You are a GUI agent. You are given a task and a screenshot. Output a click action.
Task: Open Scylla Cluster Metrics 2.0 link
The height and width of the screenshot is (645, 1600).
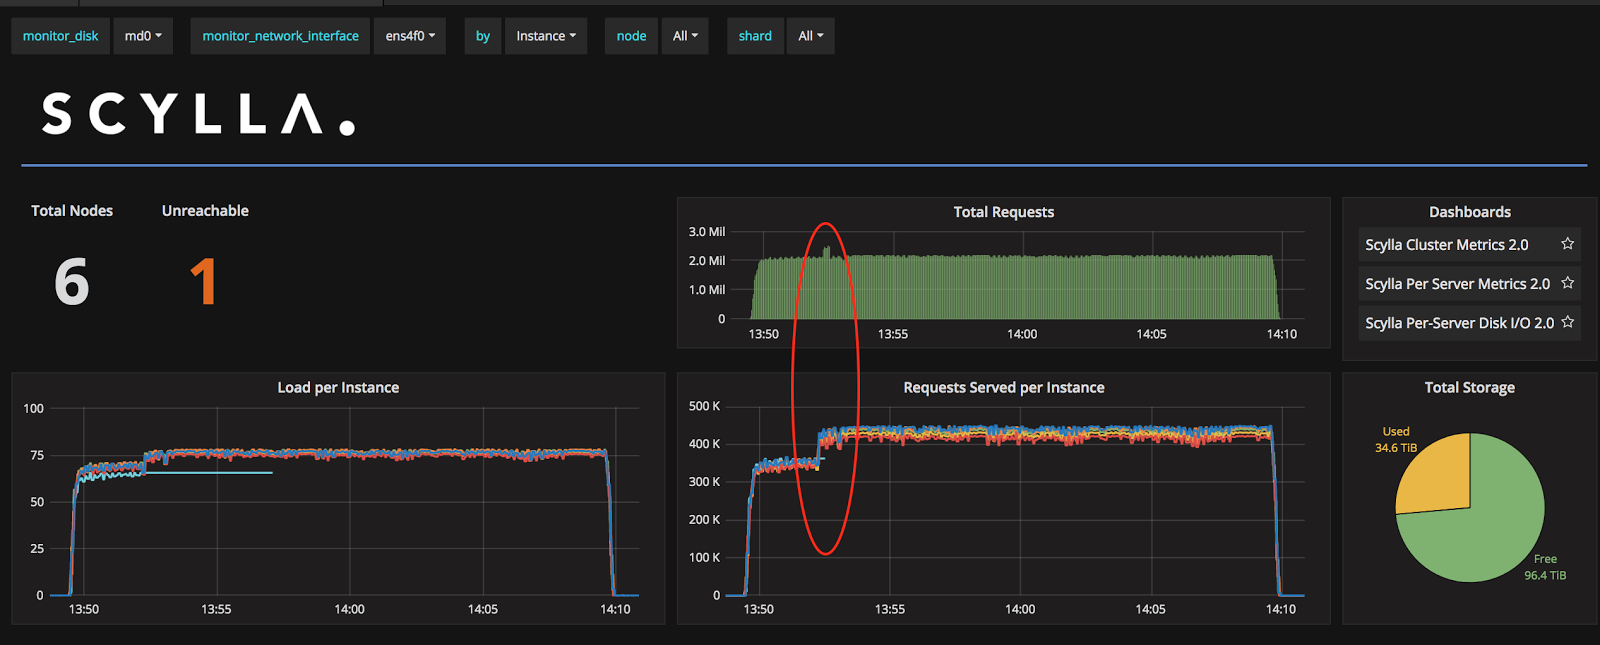pyautogui.click(x=1446, y=245)
